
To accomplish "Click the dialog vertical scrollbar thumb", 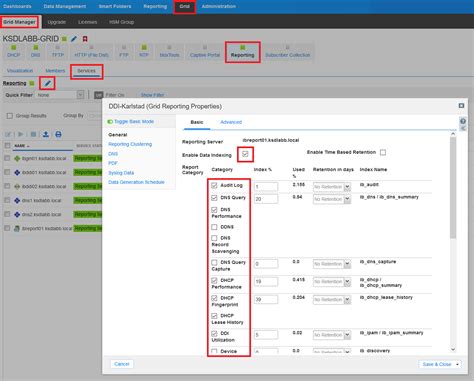I will (x=453, y=187).
